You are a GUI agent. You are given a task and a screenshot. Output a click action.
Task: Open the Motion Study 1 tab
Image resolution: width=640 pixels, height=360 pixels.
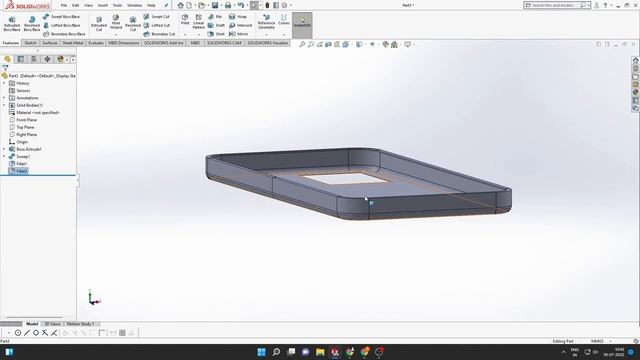click(x=80, y=324)
